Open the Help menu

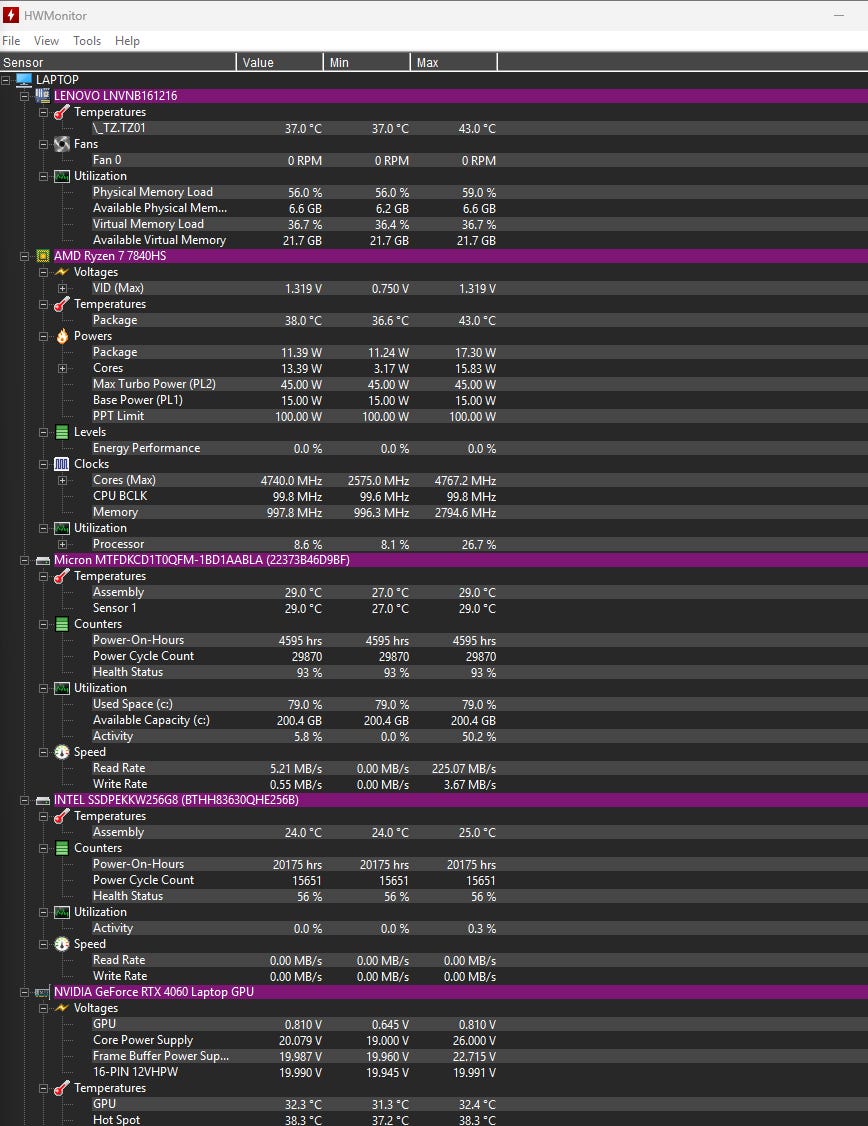[127, 41]
